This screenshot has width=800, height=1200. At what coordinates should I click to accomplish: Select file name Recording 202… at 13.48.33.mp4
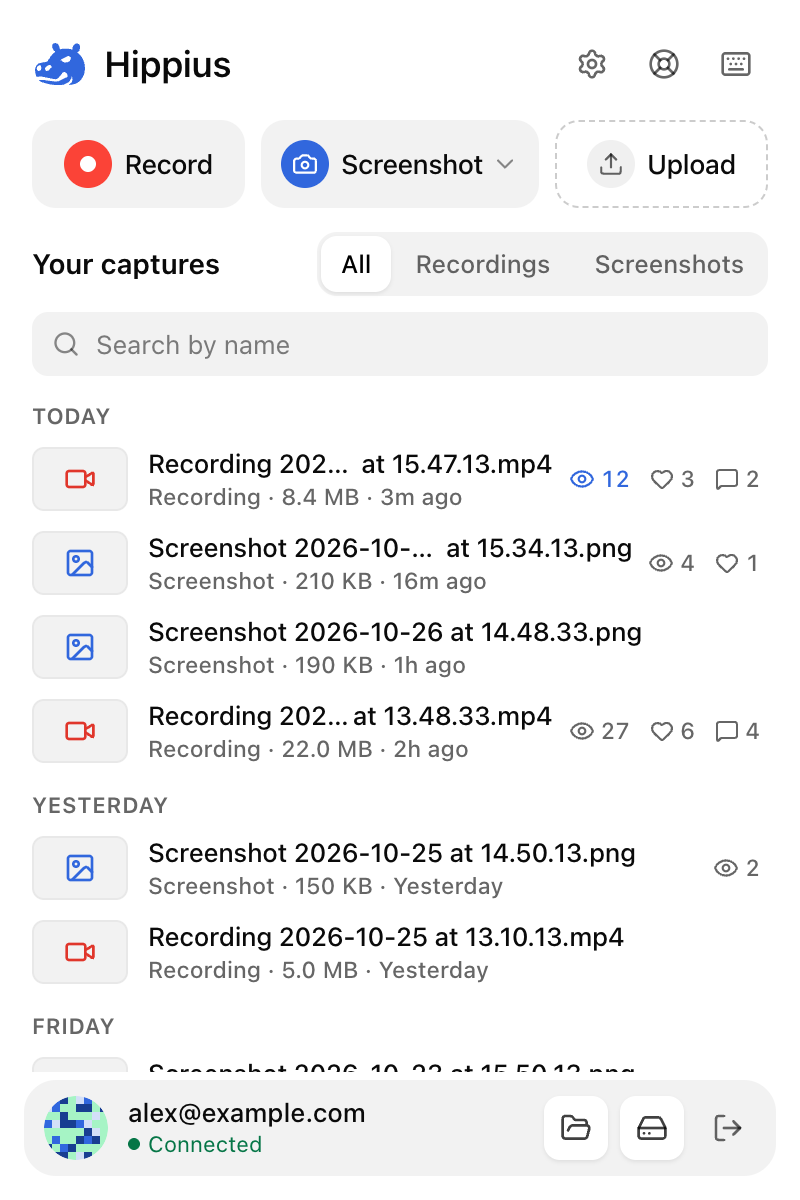pos(350,716)
